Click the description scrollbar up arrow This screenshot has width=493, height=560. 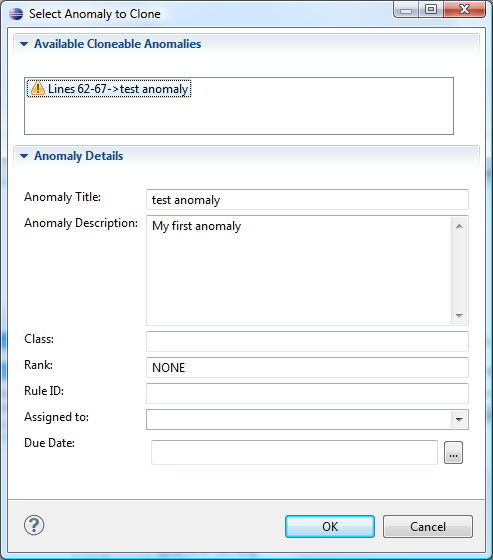click(x=459, y=226)
